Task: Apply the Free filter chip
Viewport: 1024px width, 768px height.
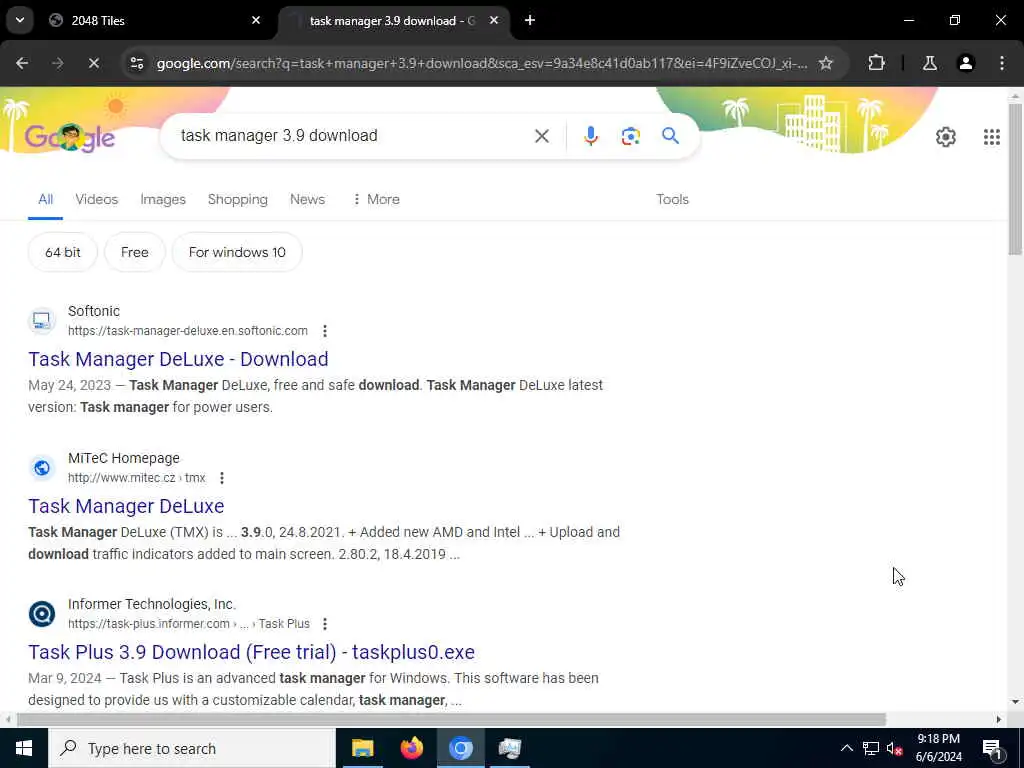Action: tap(135, 252)
